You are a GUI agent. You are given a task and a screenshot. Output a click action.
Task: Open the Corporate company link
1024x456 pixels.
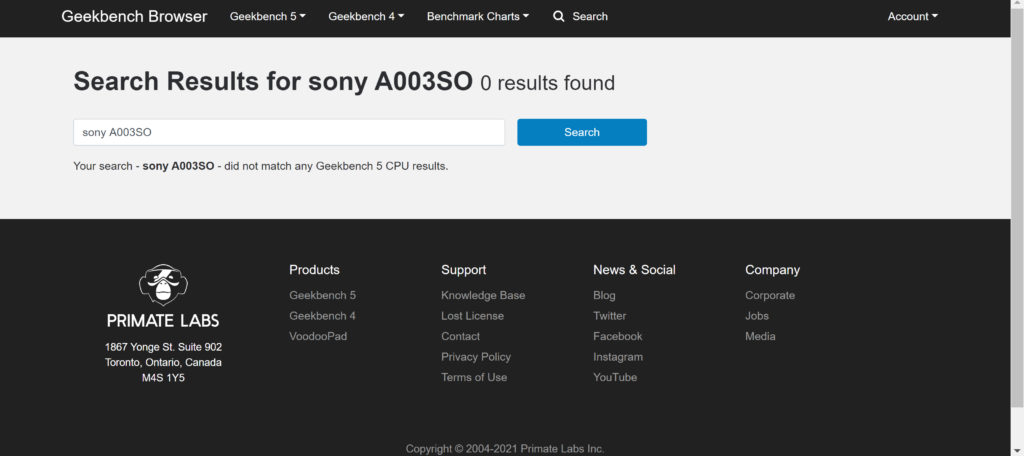(770, 295)
